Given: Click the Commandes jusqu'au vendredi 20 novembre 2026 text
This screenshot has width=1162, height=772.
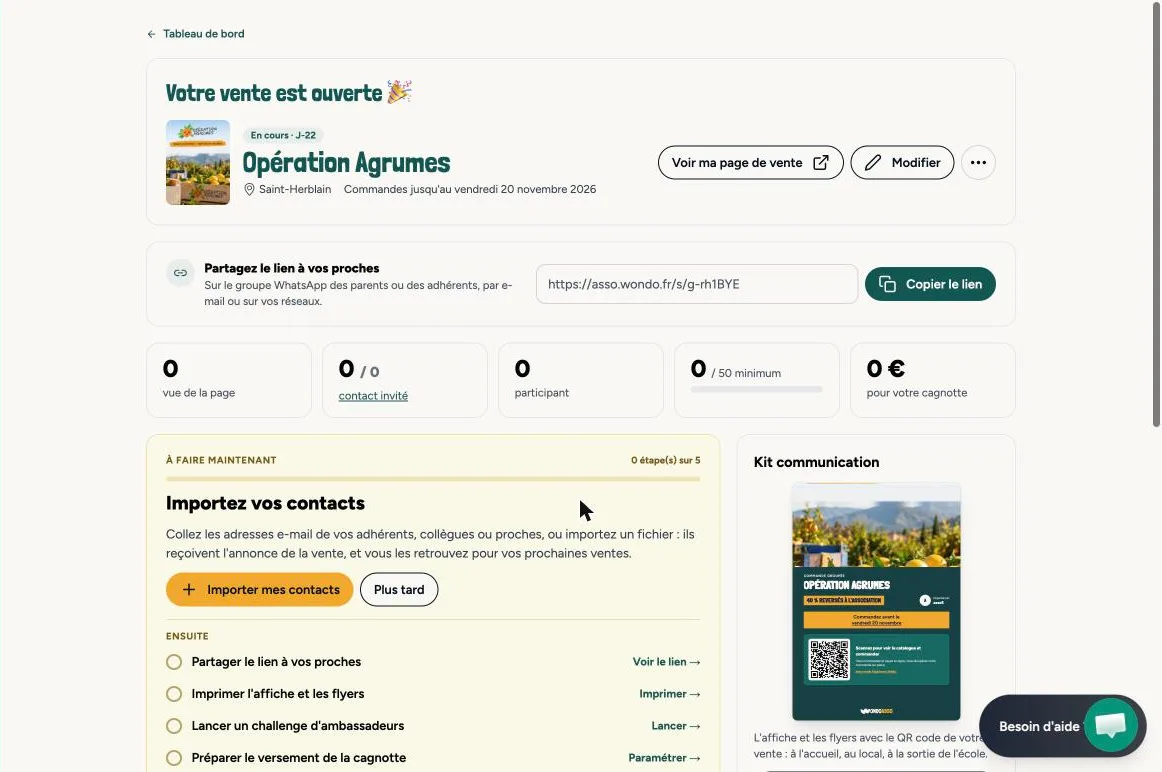Looking at the screenshot, I should click(470, 190).
